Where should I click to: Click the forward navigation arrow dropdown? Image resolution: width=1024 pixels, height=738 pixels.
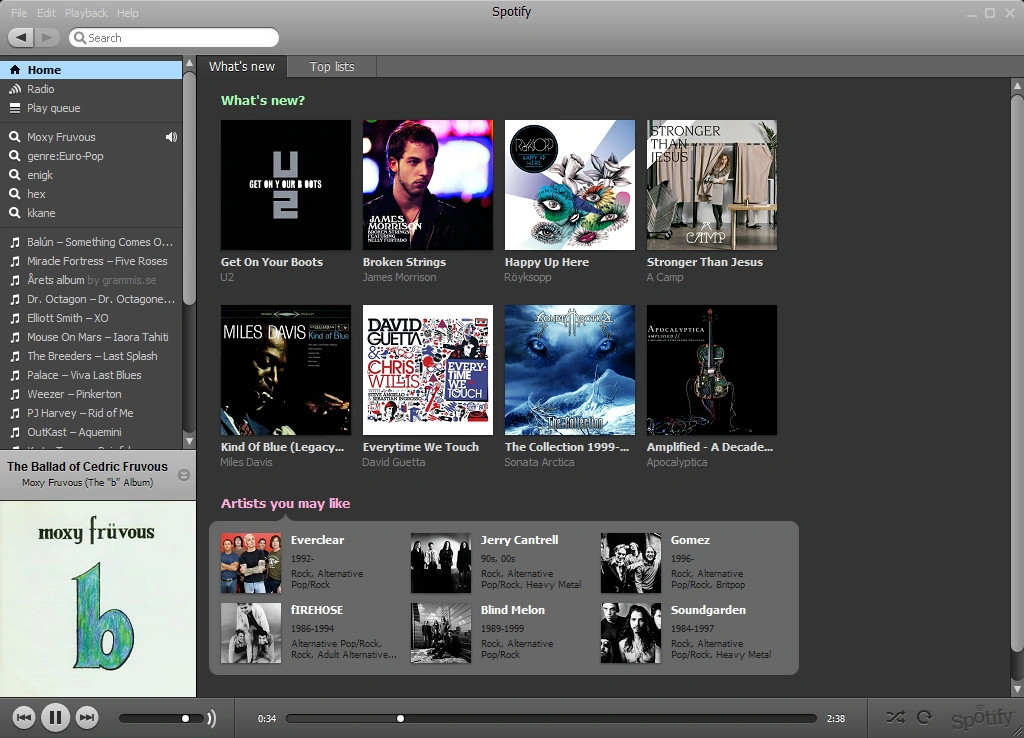point(44,36)
